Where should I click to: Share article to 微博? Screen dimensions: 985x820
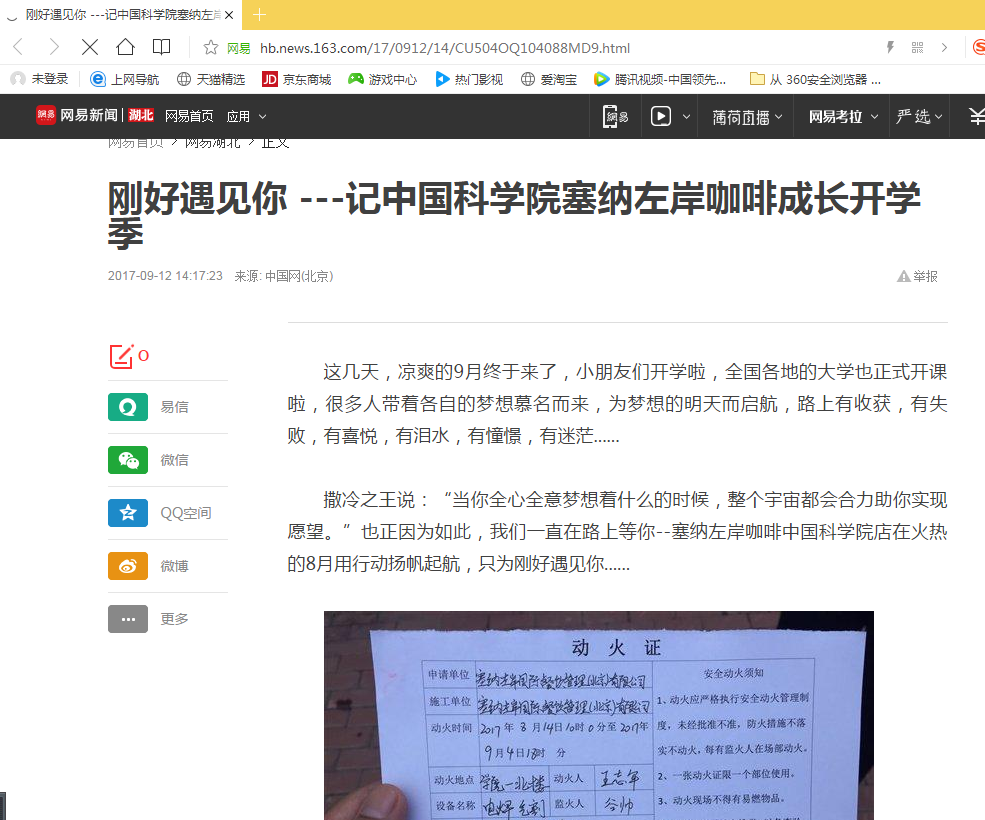[128, 566]
